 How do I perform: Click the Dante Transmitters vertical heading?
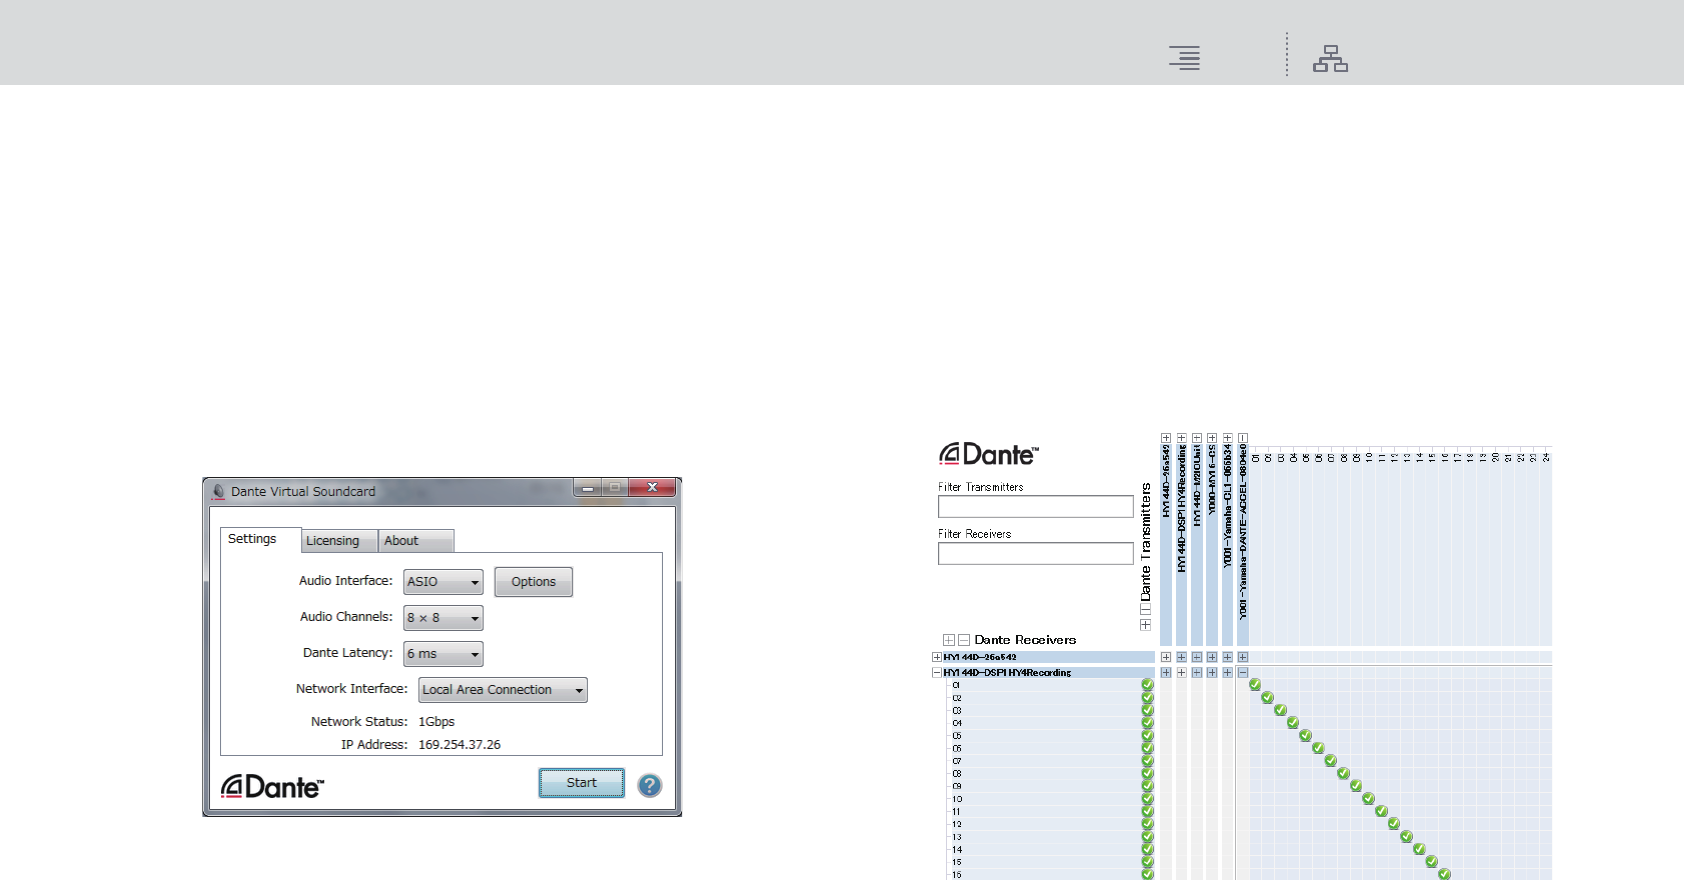pos(1146,541)
